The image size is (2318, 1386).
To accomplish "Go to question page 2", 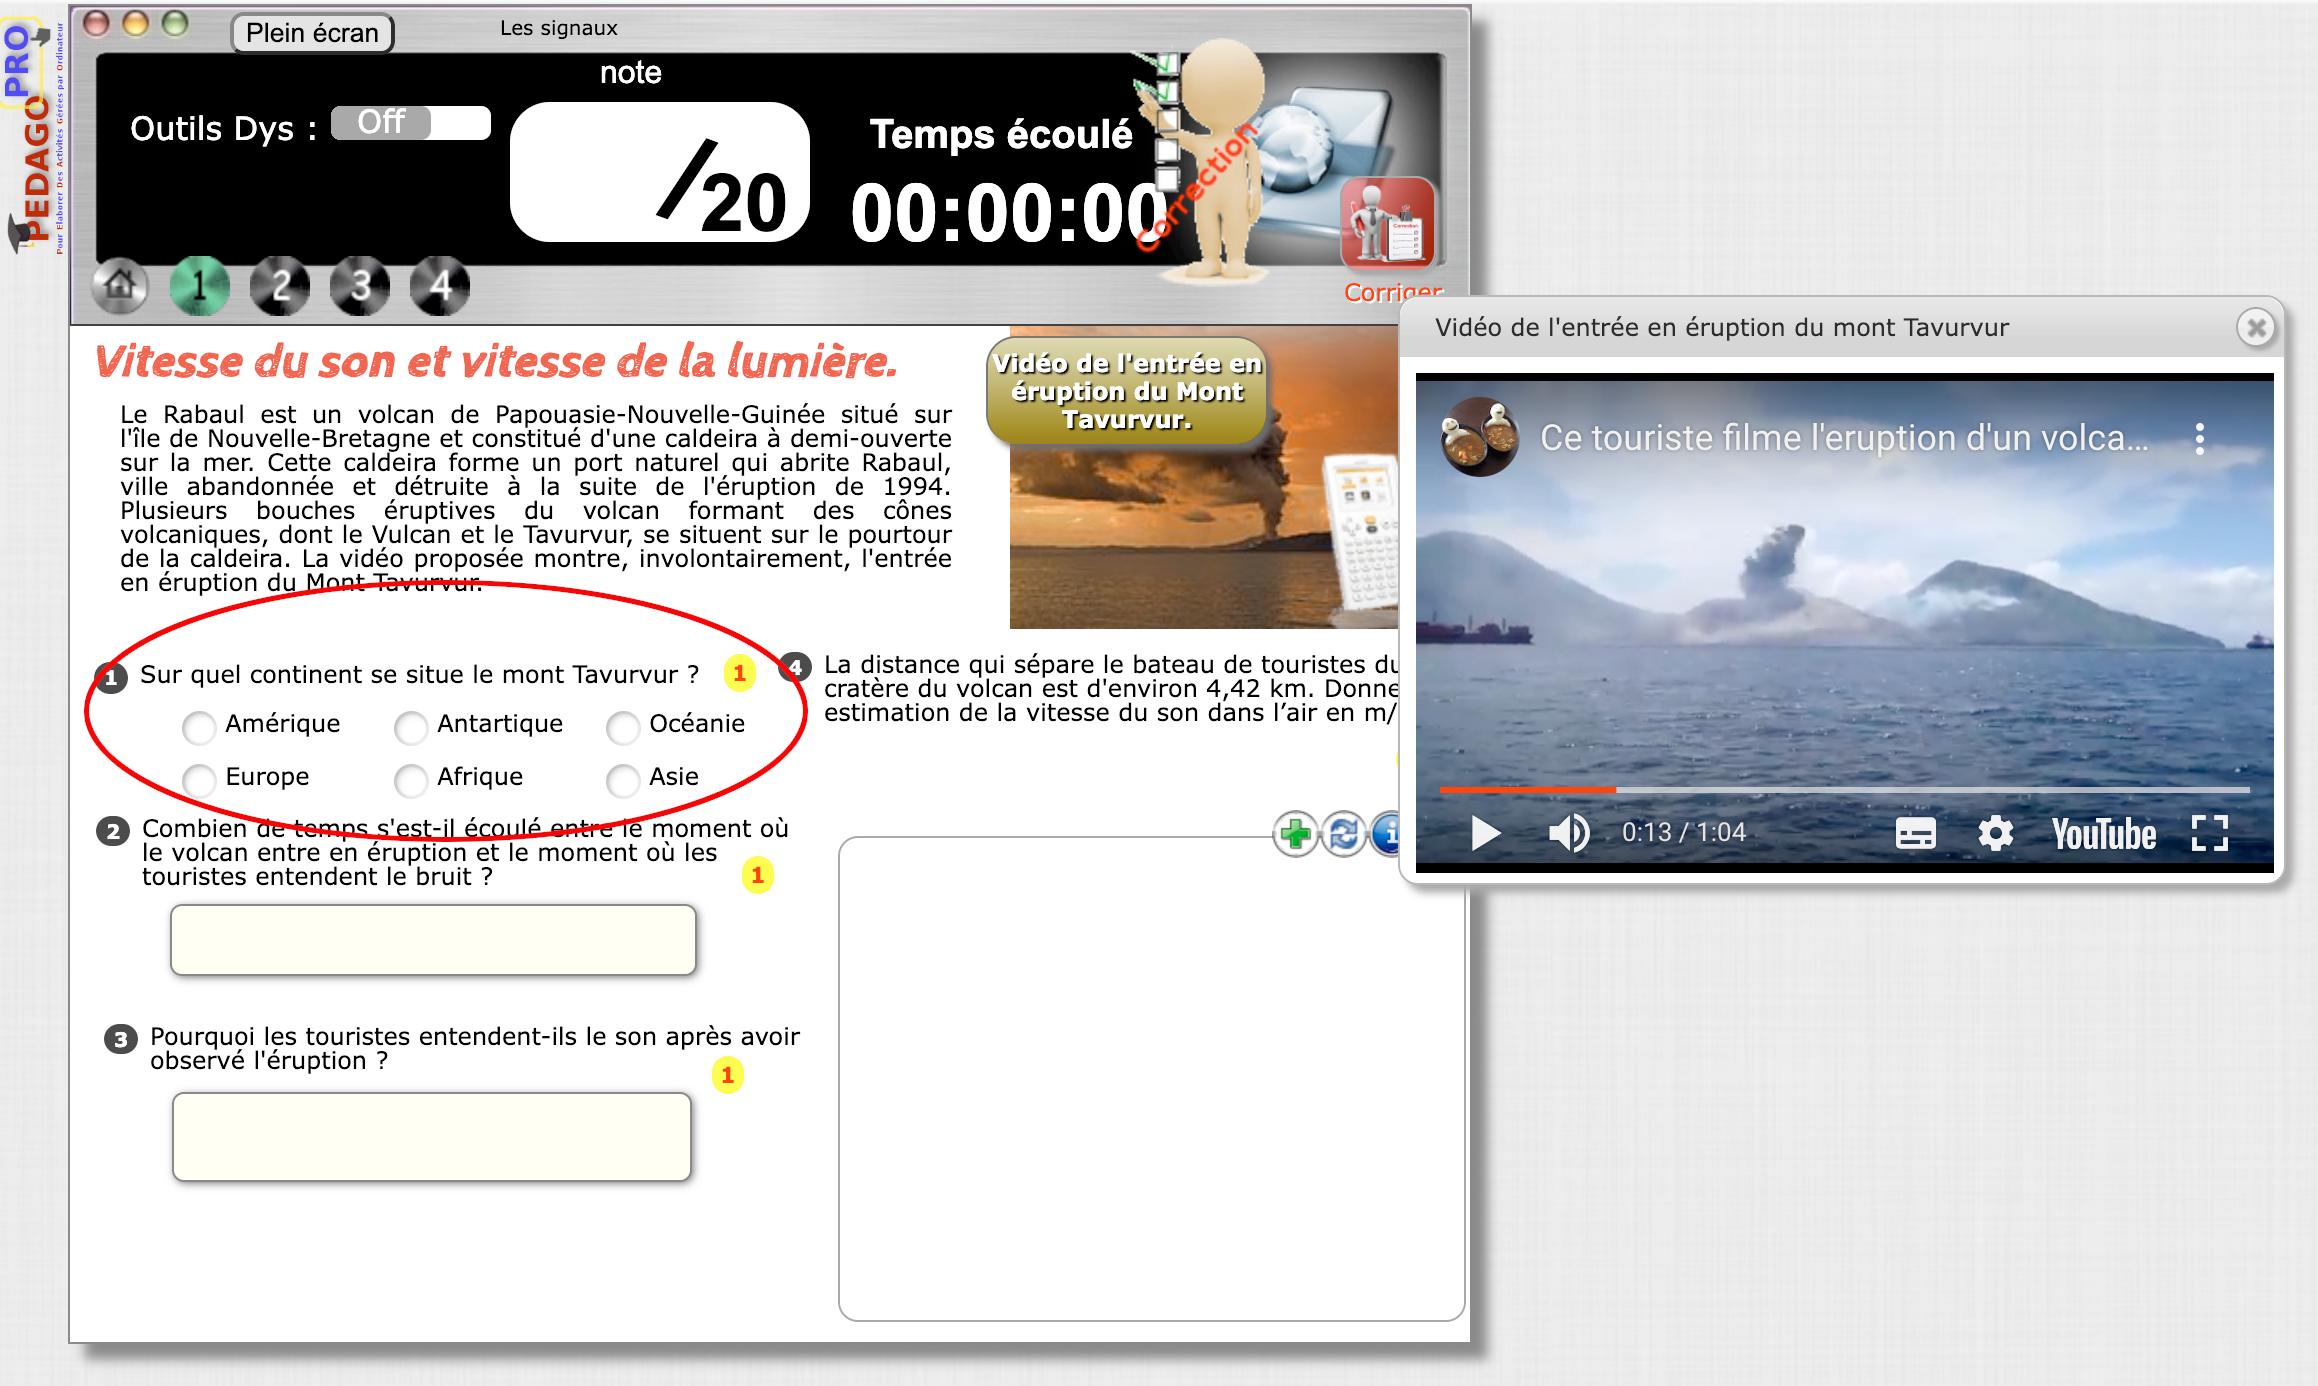I will point(280,286).
